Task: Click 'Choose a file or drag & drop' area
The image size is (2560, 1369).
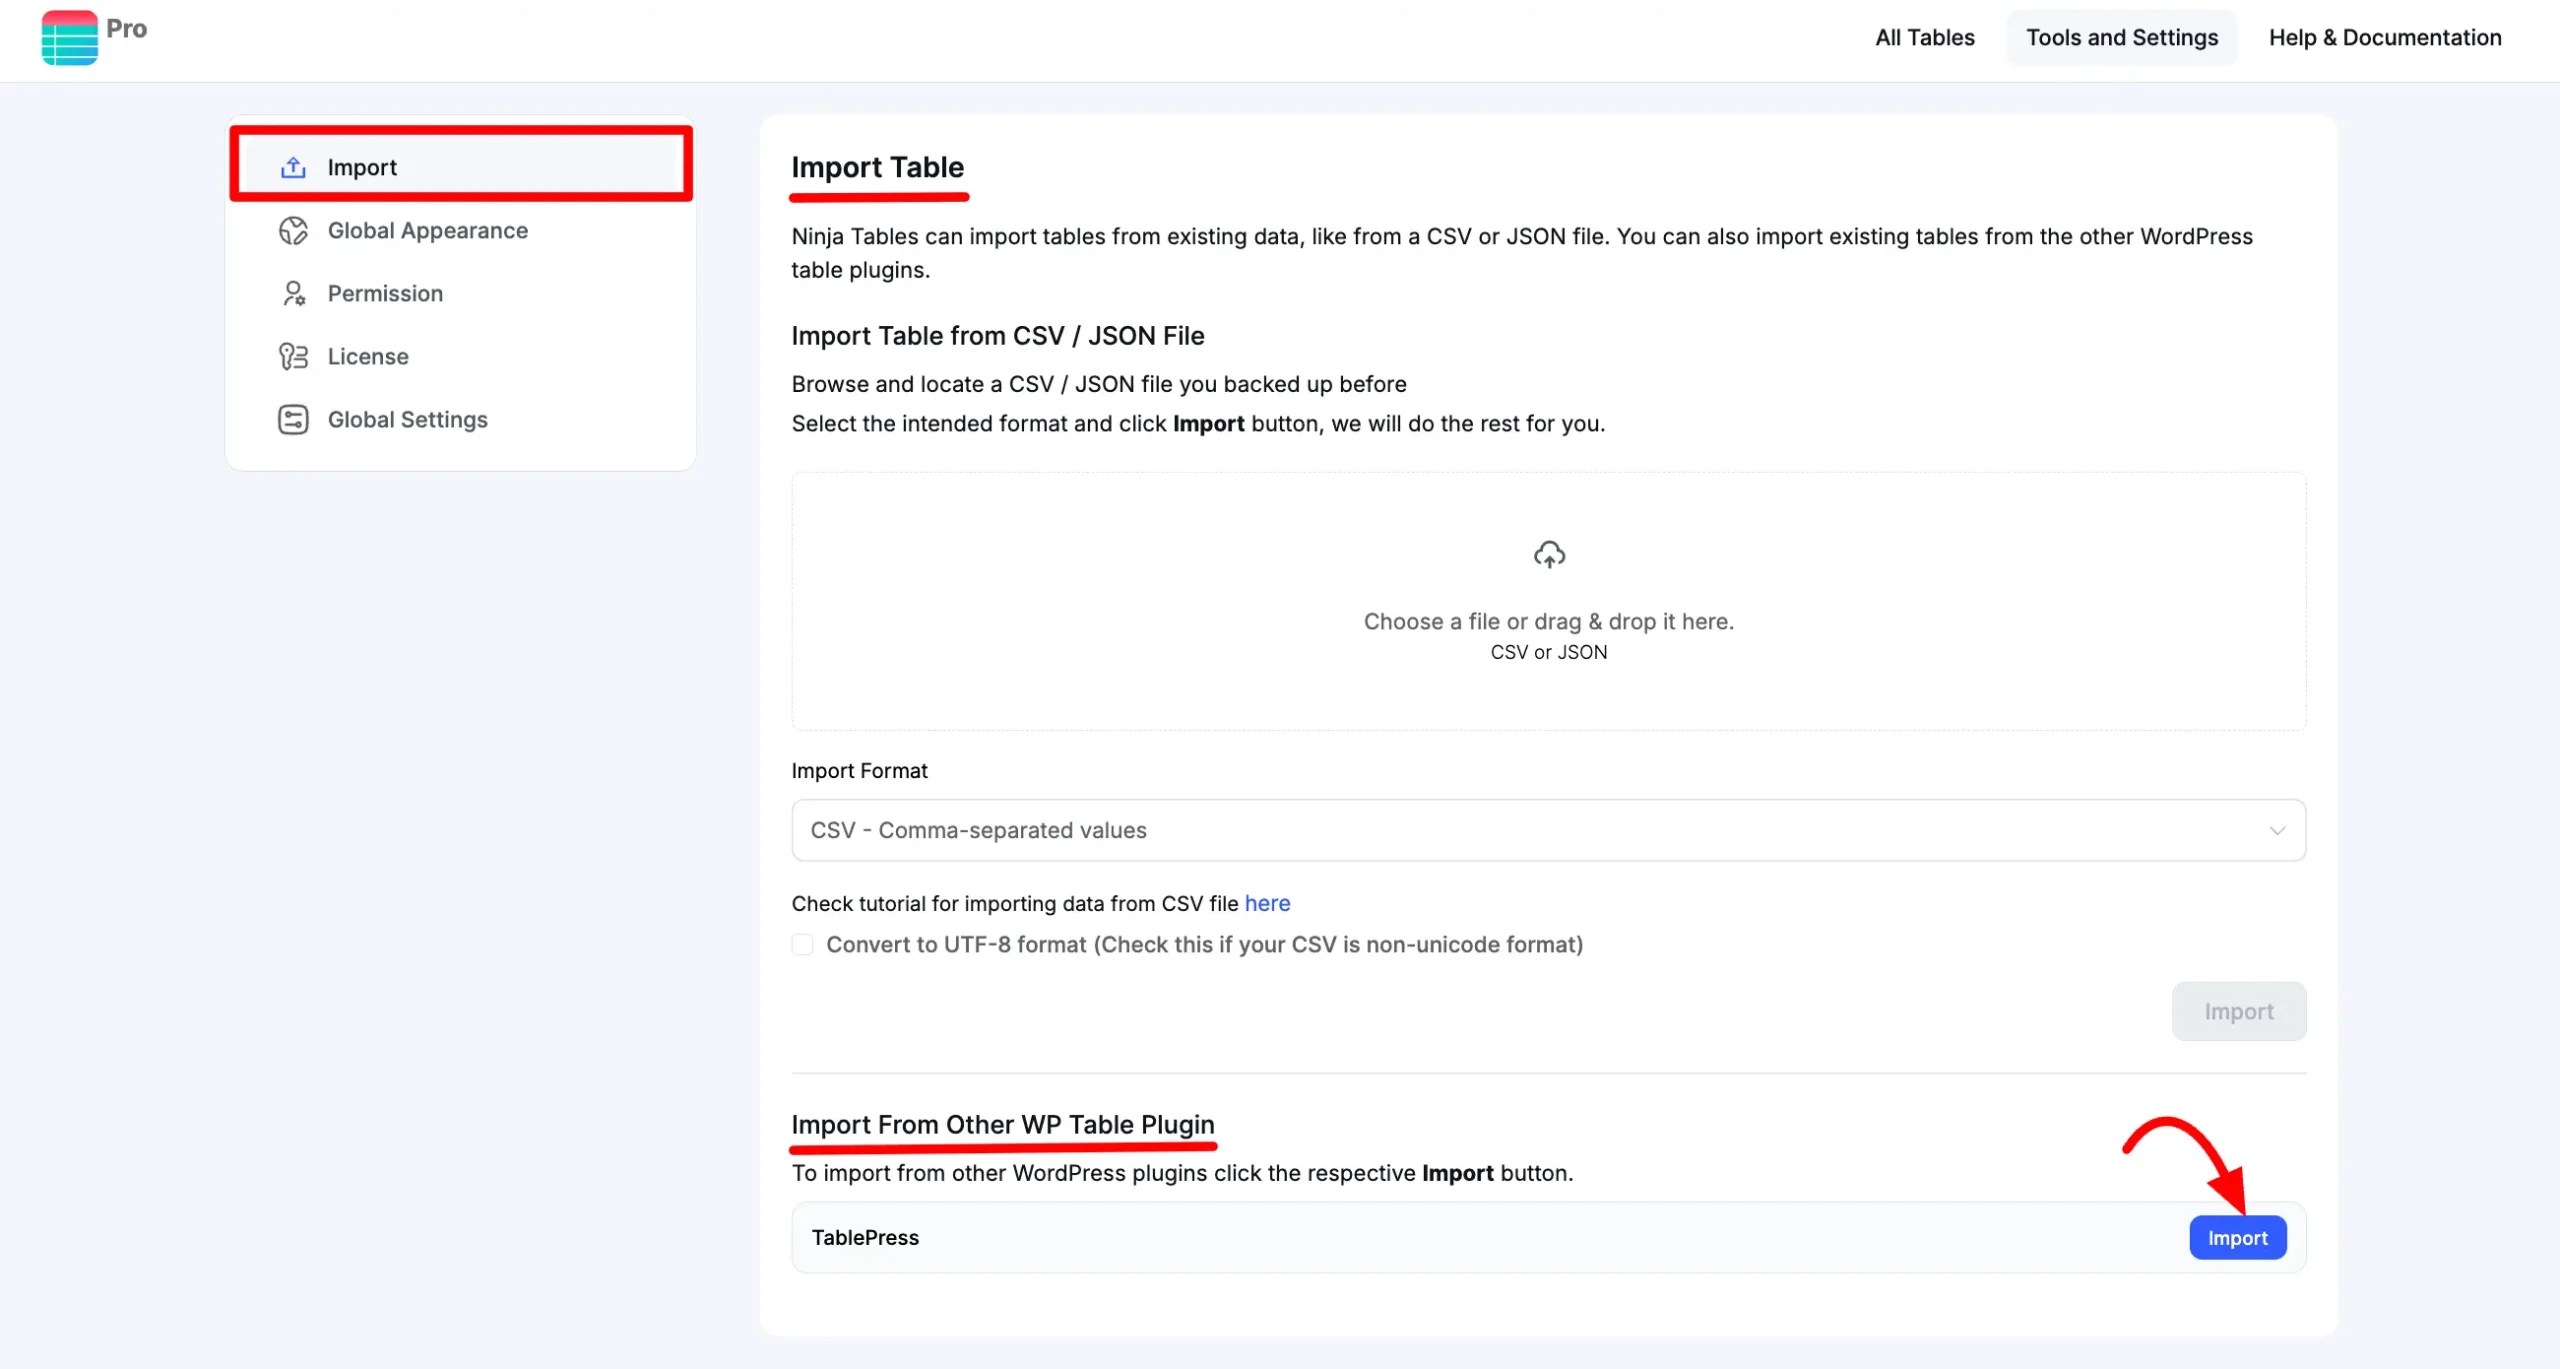Action: [x=1548, y=622]
